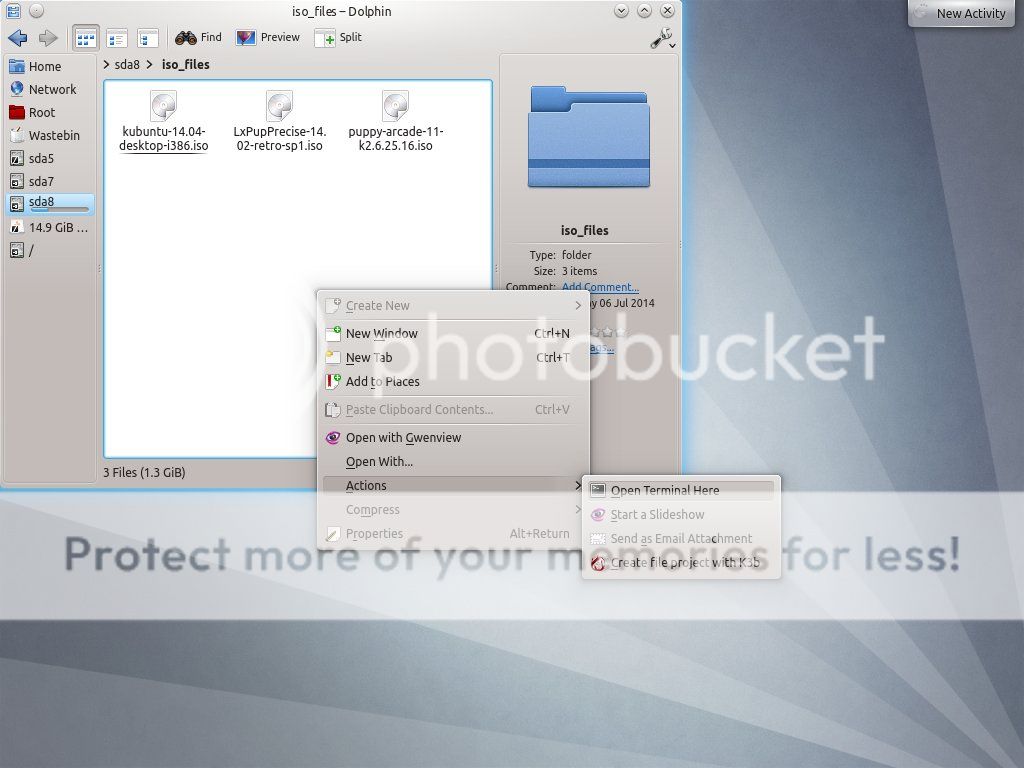Expand the Actions submenu
Image resolution: width=1024 pixels, height=768 pixels.
(x=452, y=486)
